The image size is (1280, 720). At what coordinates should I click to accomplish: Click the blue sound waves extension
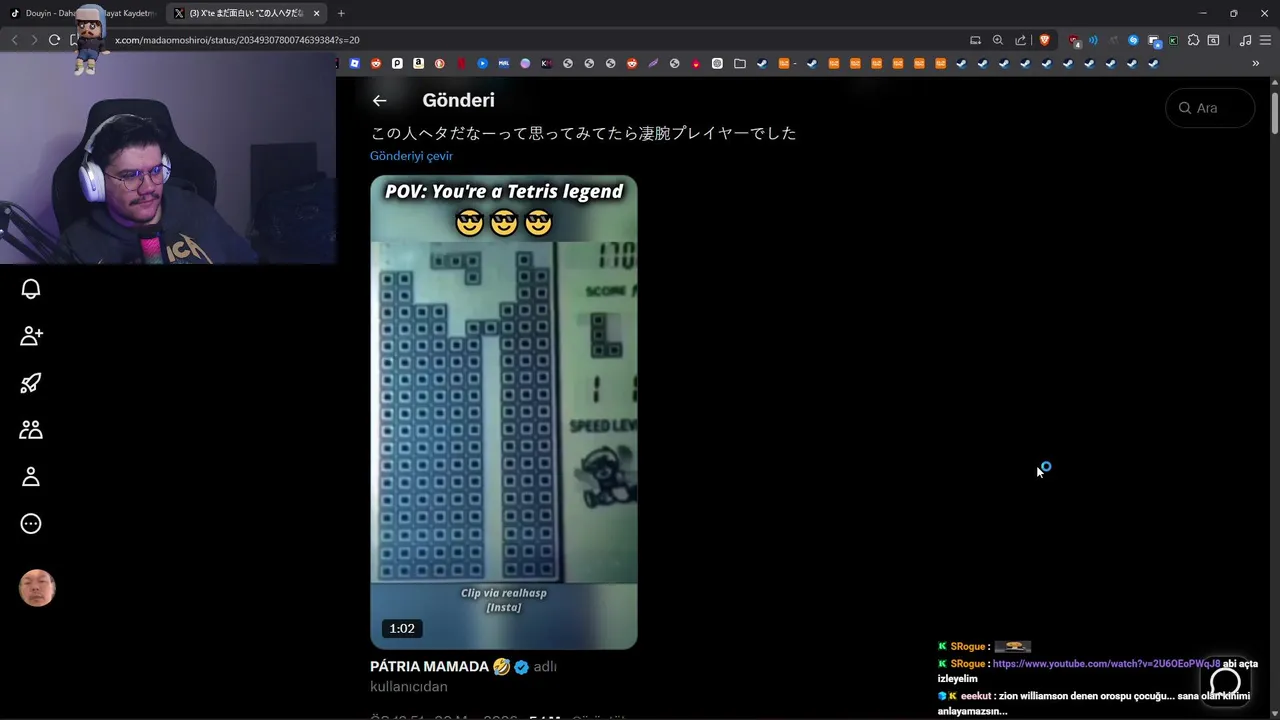coord(1093,40)
